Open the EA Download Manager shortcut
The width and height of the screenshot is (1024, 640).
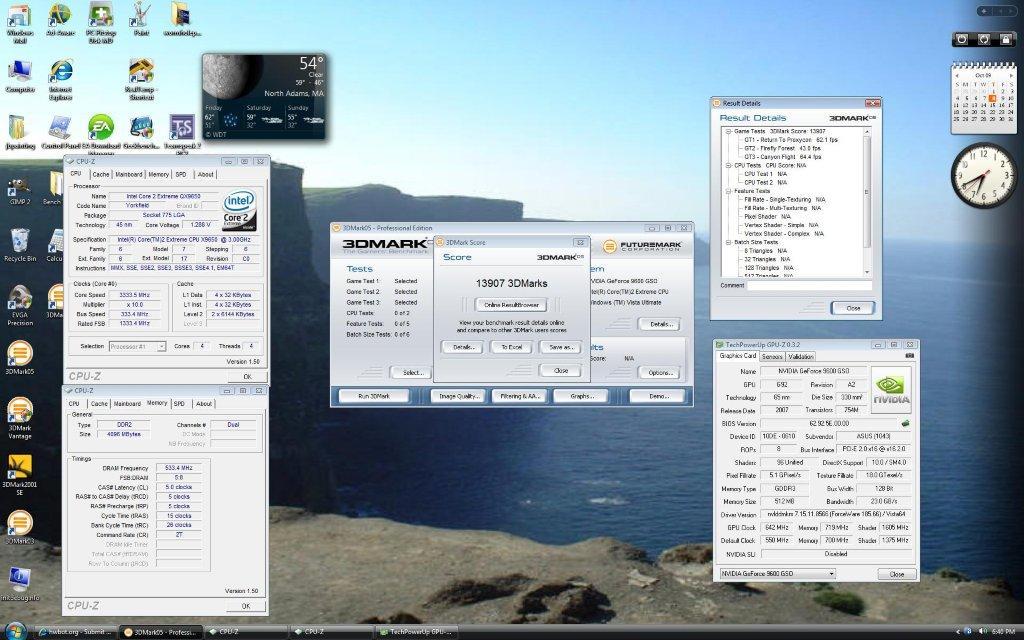[x=101, y=133]
